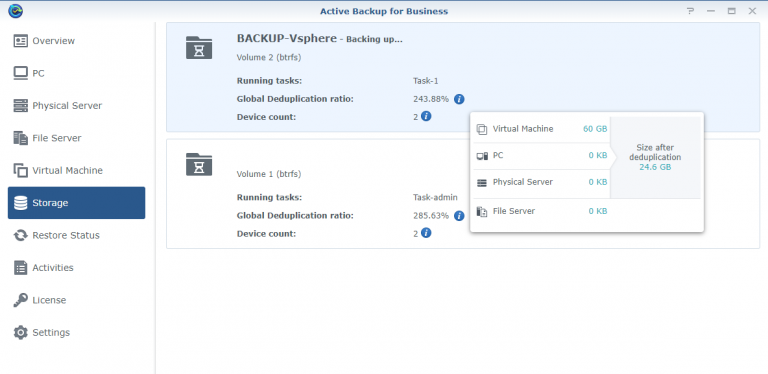Viewport: 768px width, 374px height.
Task: Click the BACKUP-Vsphere storage folder icon
Action: click(199, 47)
